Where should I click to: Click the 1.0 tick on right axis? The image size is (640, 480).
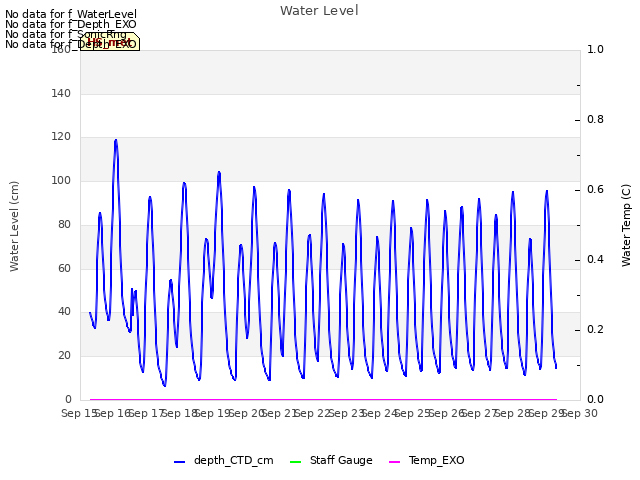tap(595, 49)
